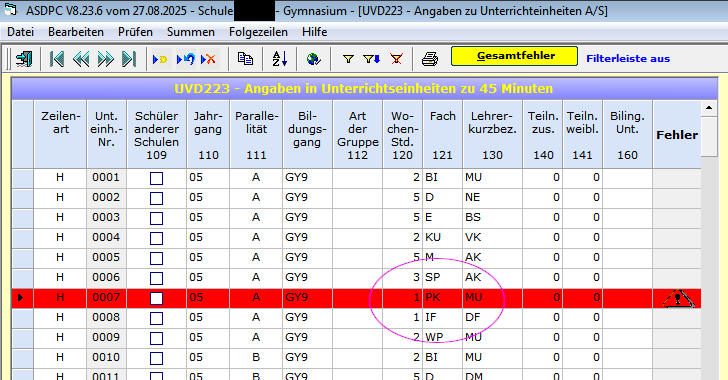728x380 pixels.
Task: Click the Wochen-Std. 120 column header
Action: coord(403,135)
